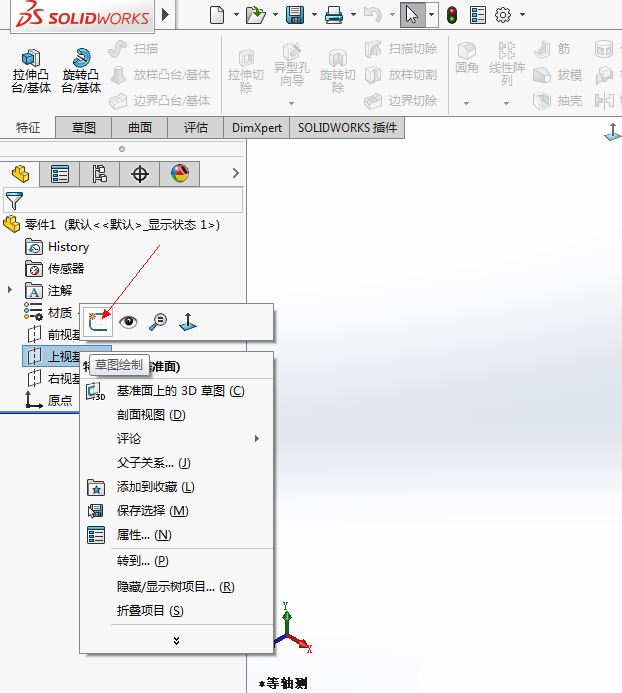
Task: Click the Save floppy disk icon
Action: (x=295, y=15)
